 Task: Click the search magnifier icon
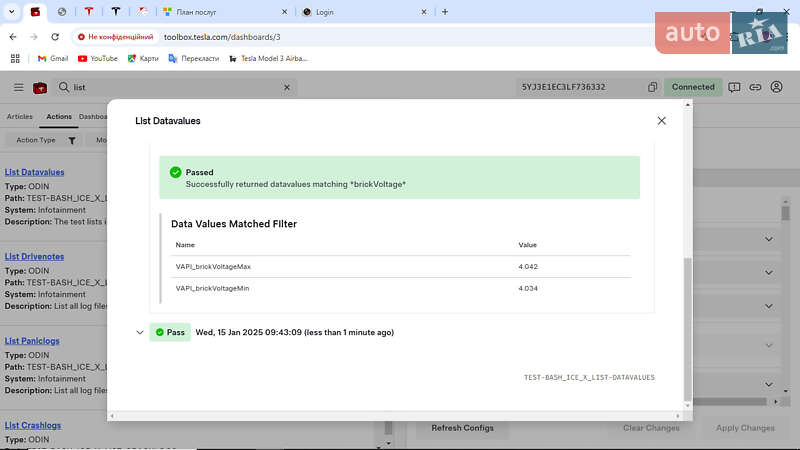coord(64,87)
